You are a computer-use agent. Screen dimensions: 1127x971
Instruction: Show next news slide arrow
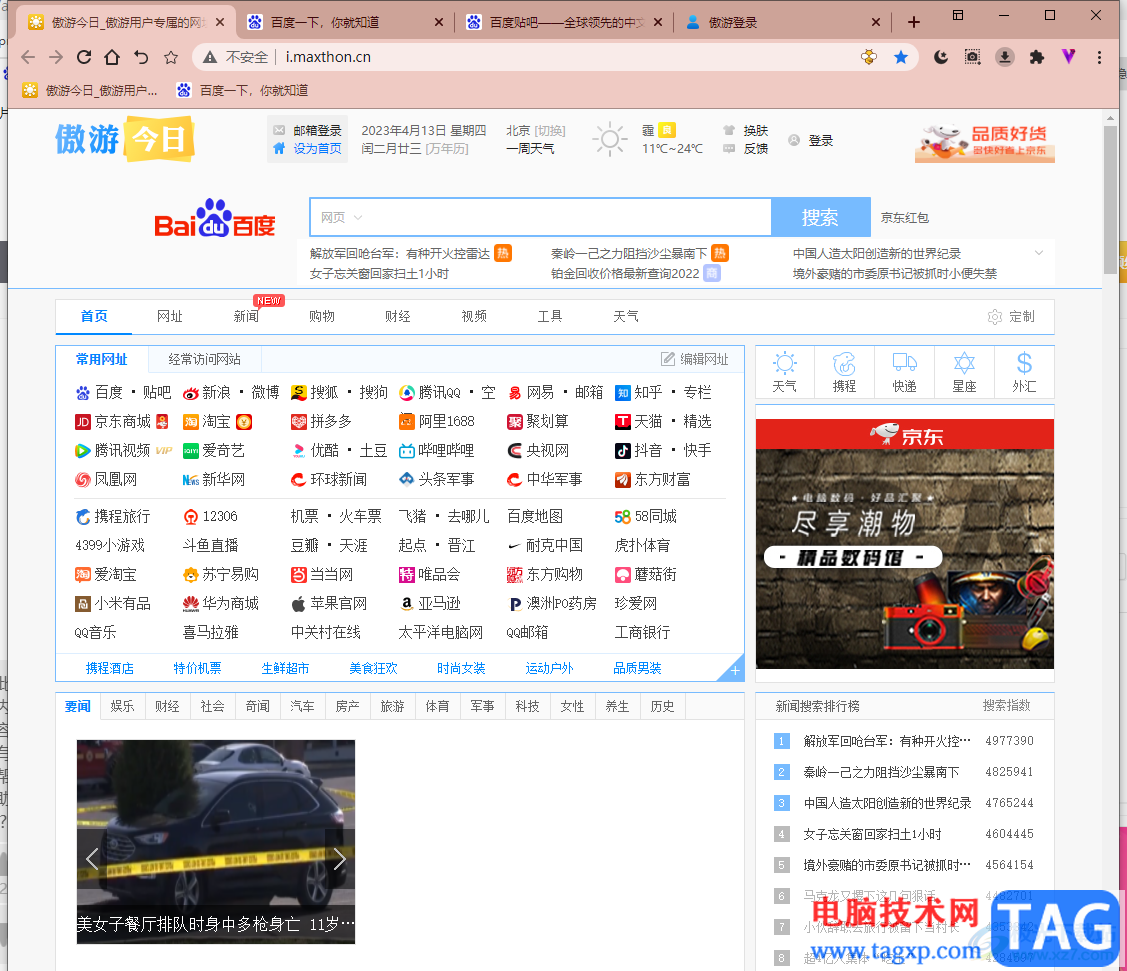point(340,858)
